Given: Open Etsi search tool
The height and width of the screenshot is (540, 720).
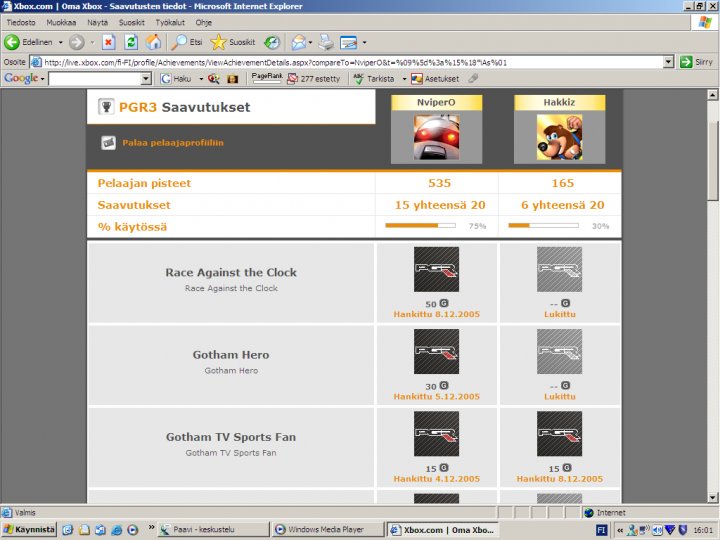Looking at the screenshot, I should pos(186,42).
